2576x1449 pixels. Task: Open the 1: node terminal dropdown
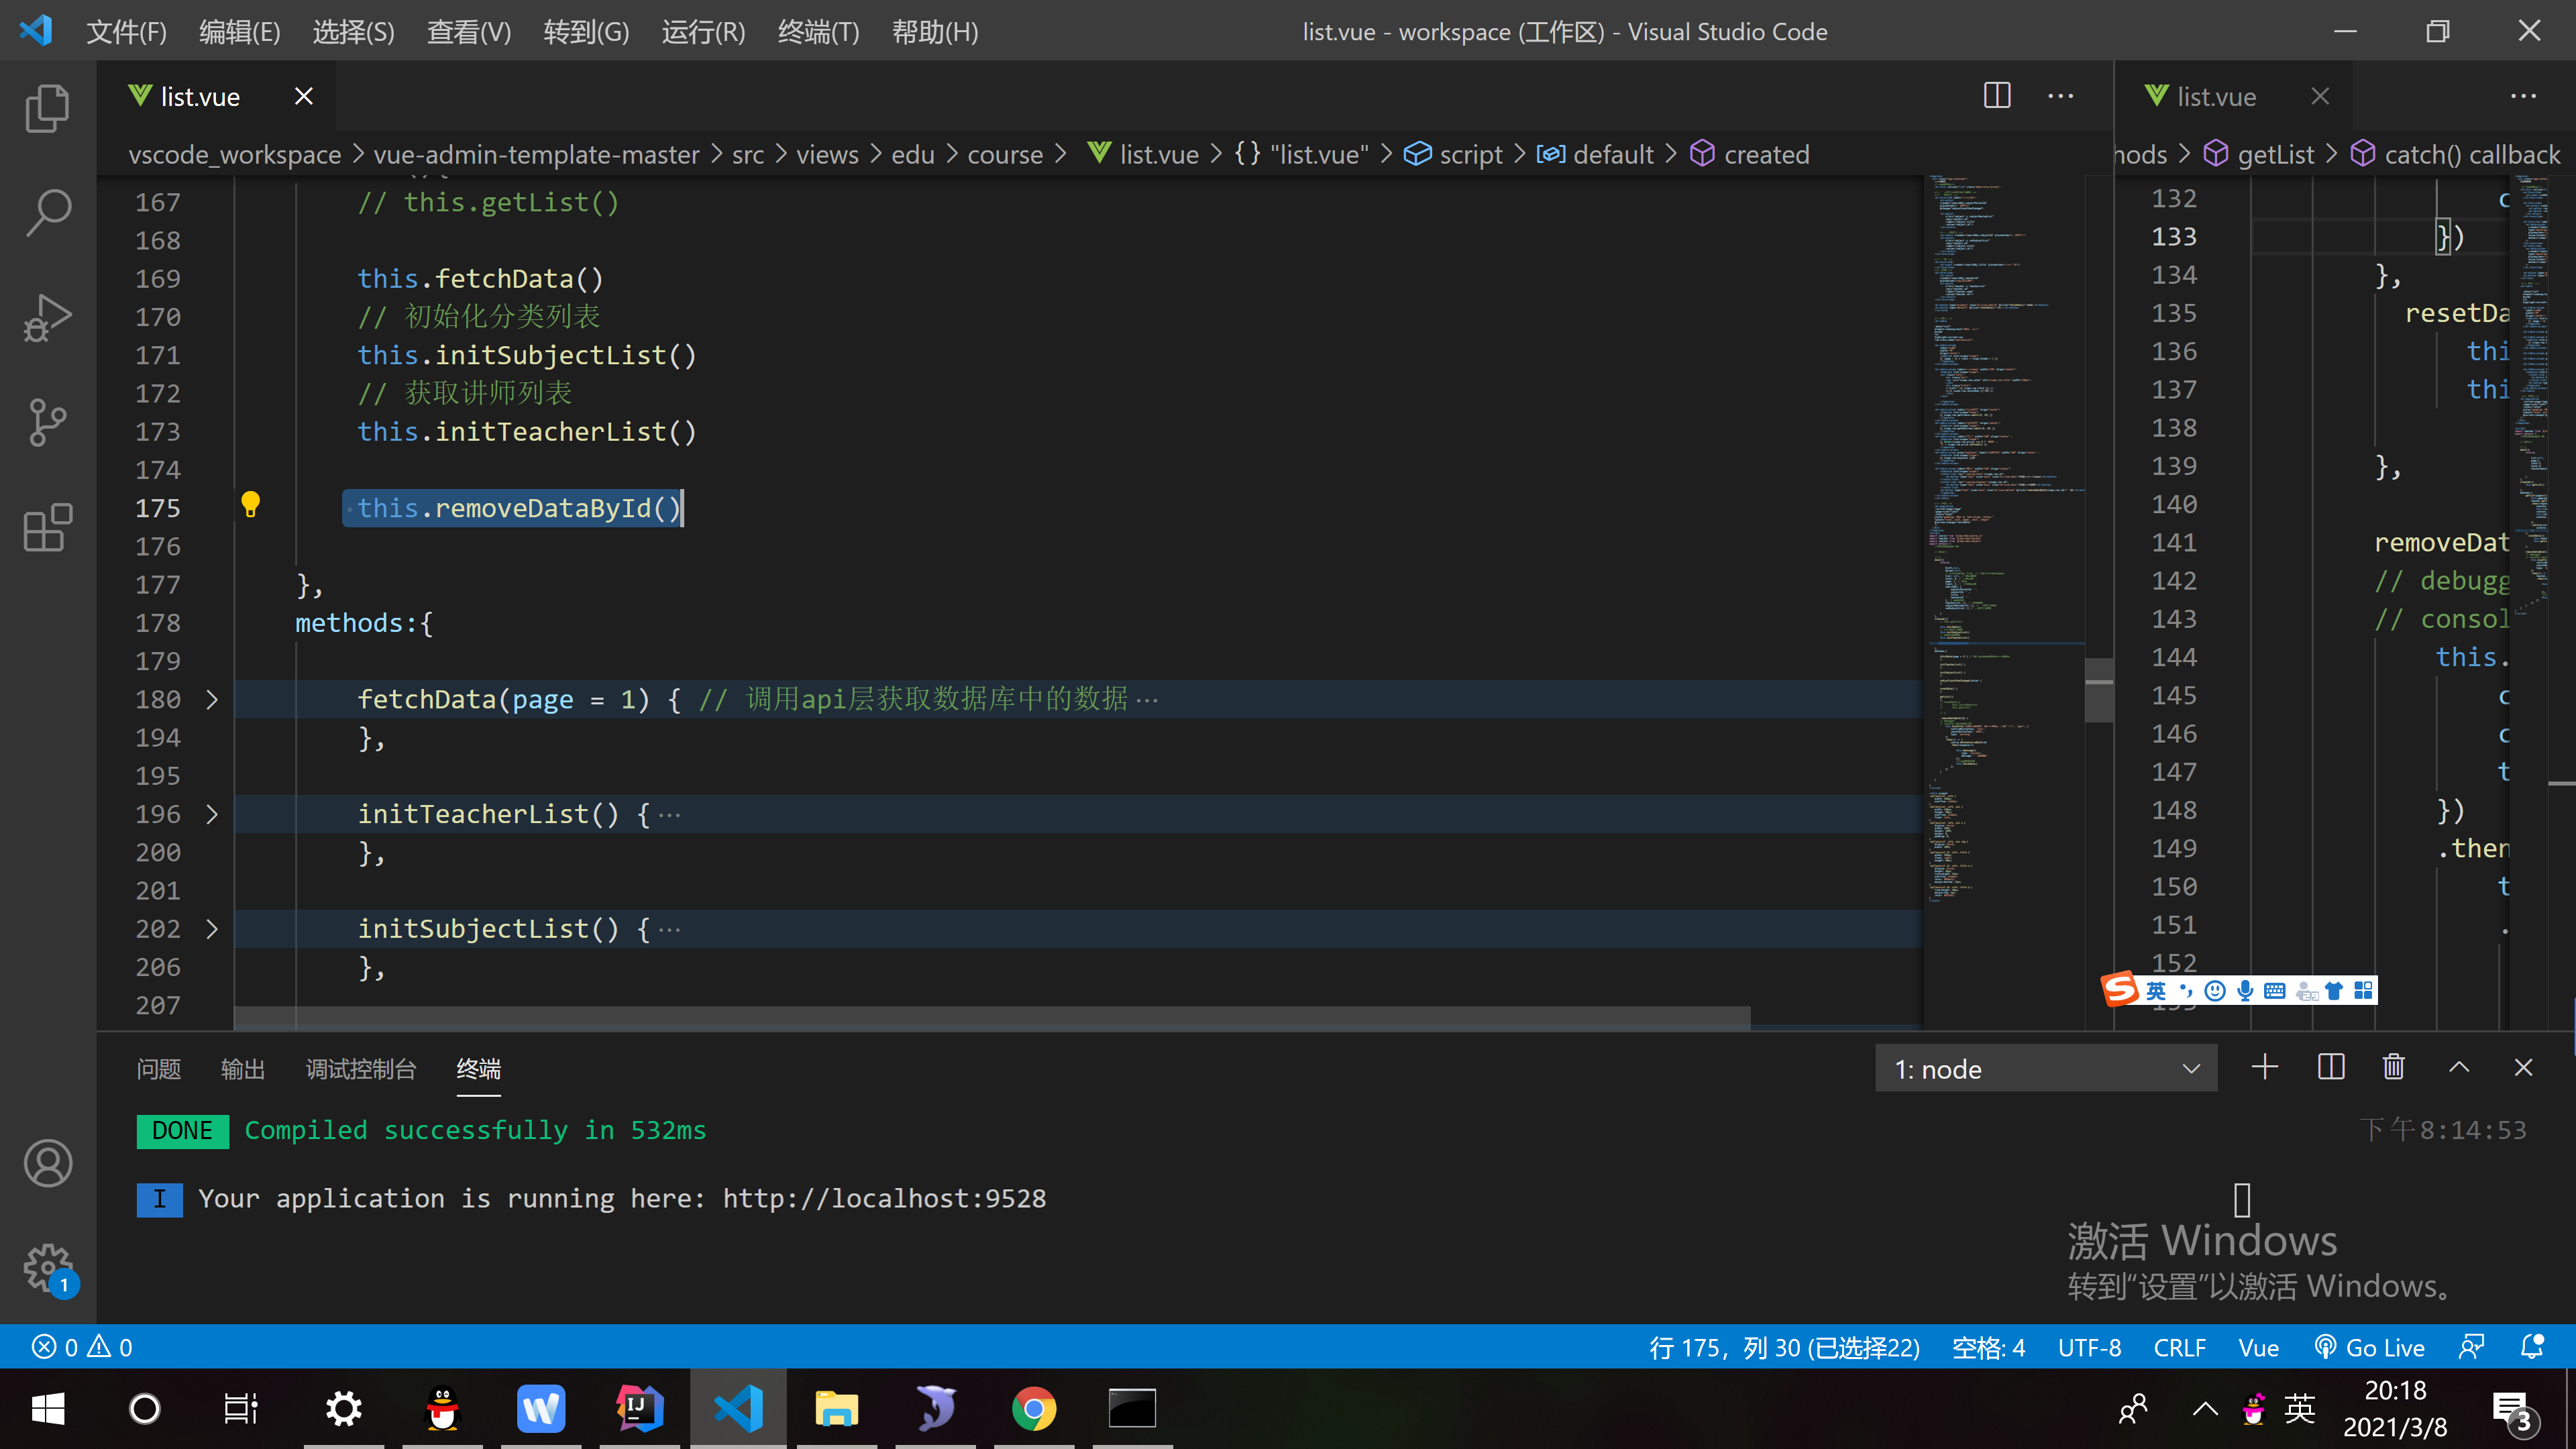click(2045, 1069)
